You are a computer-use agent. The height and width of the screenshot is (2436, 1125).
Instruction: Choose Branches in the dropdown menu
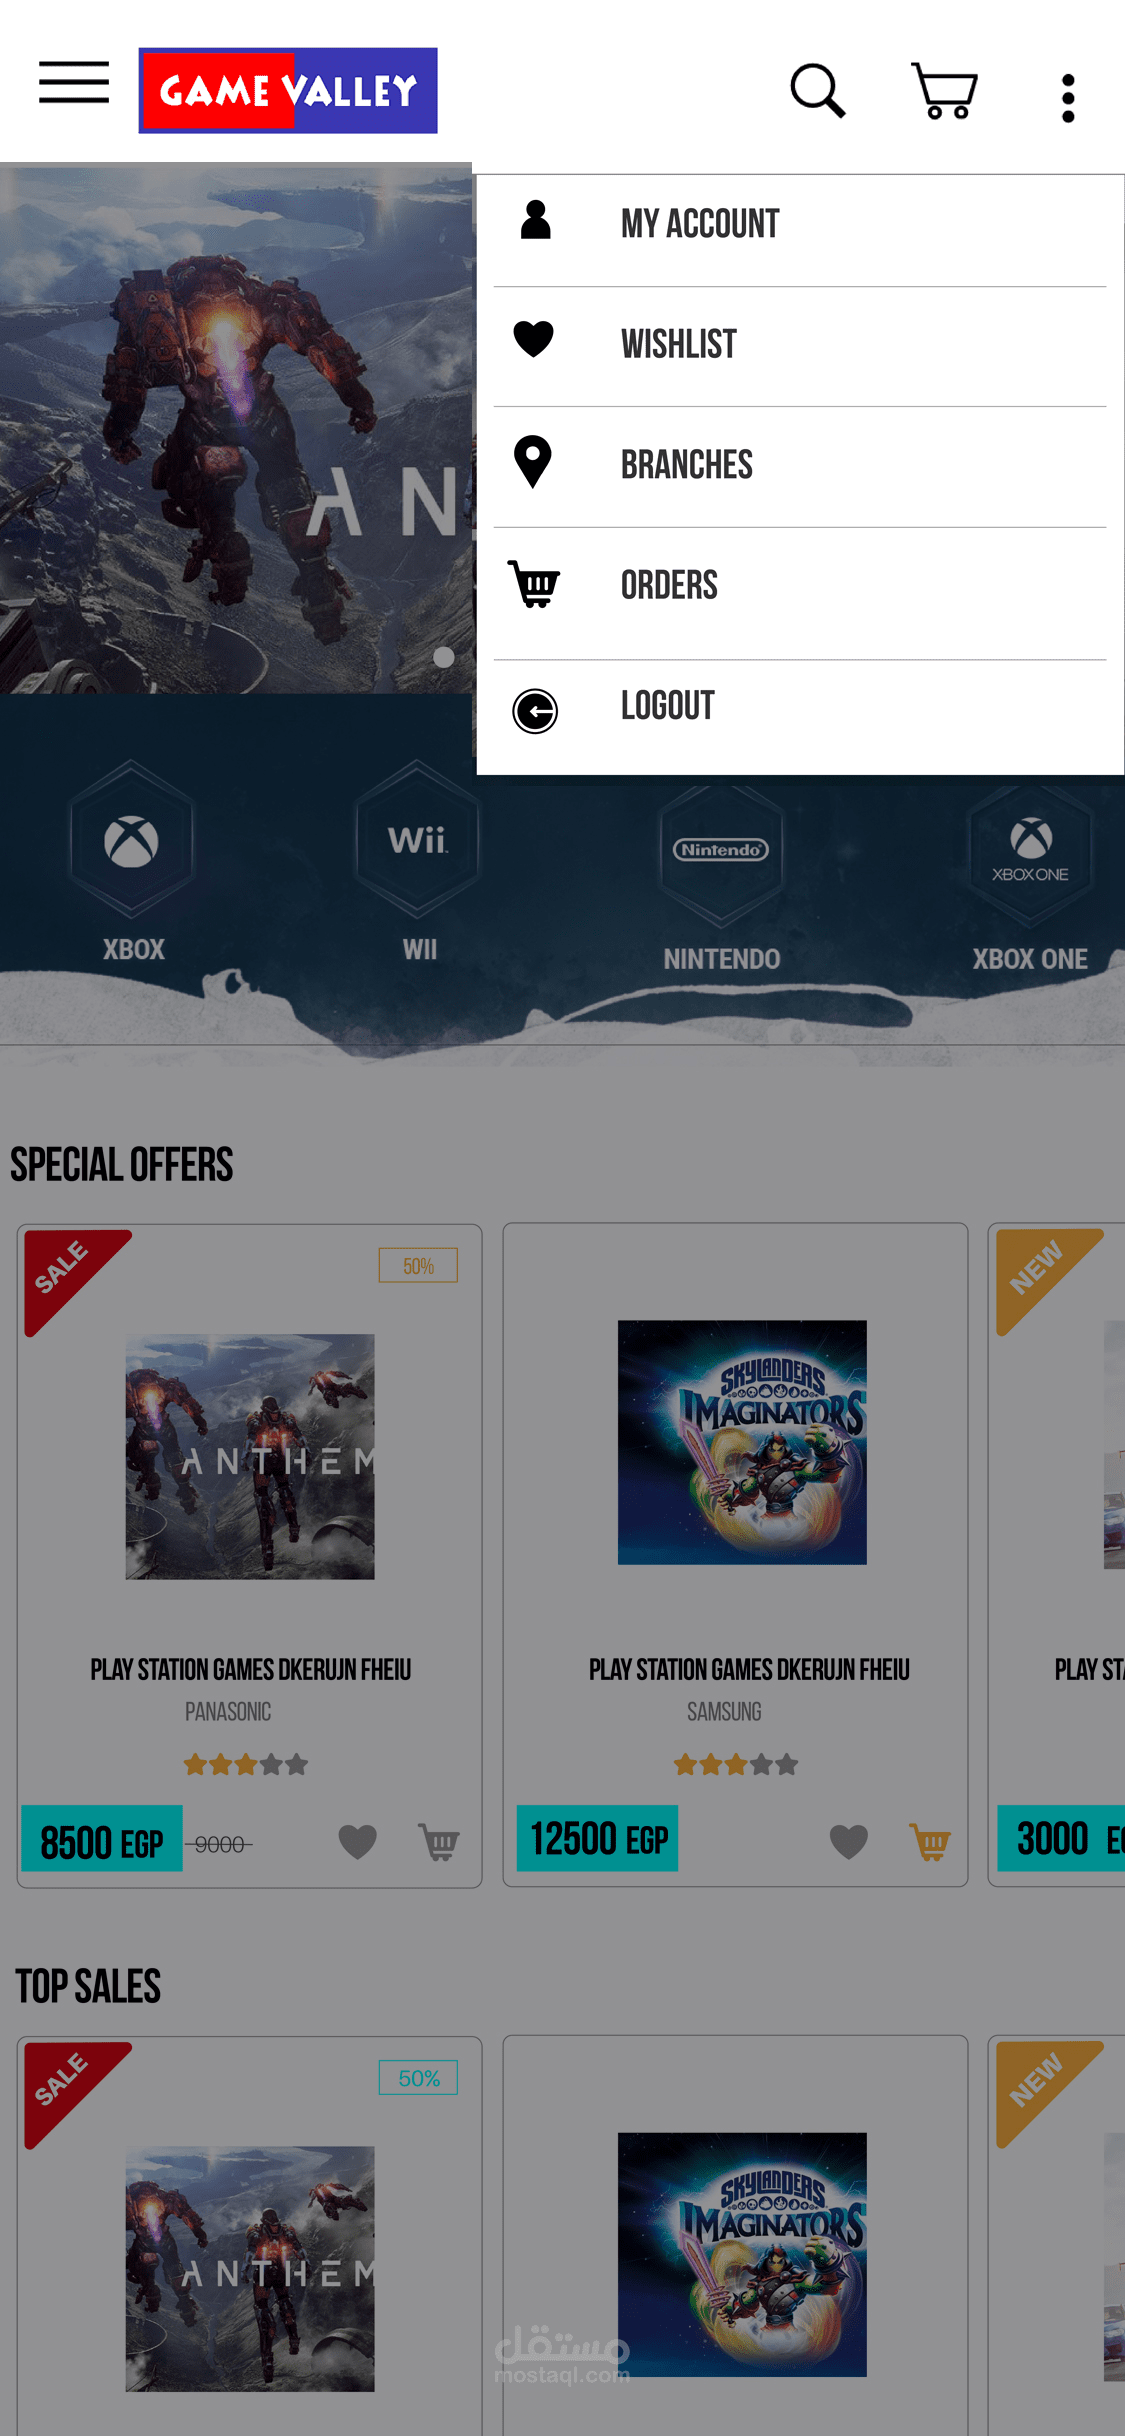[x=800, y=464]
